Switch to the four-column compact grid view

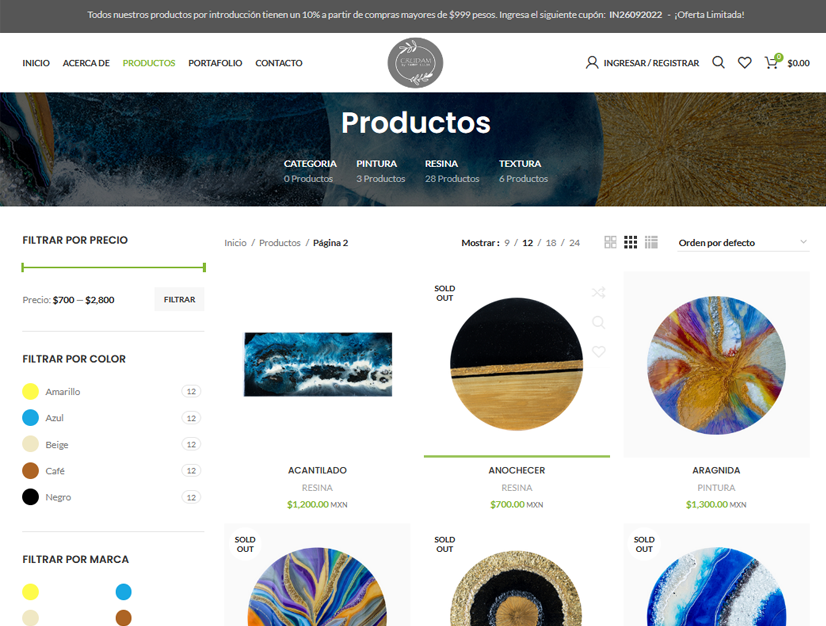pyautogui.click(x=651, y=242)
